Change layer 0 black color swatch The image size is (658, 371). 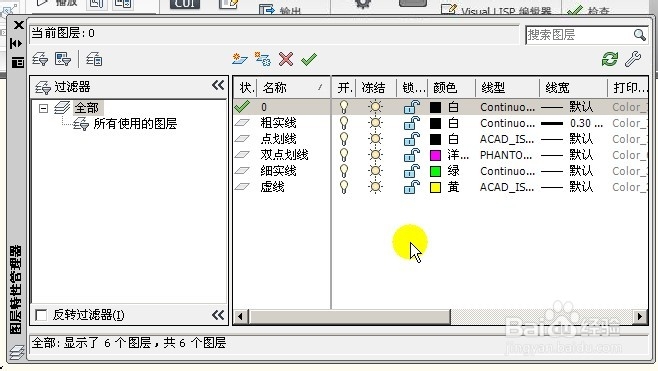tap(436, 107)
